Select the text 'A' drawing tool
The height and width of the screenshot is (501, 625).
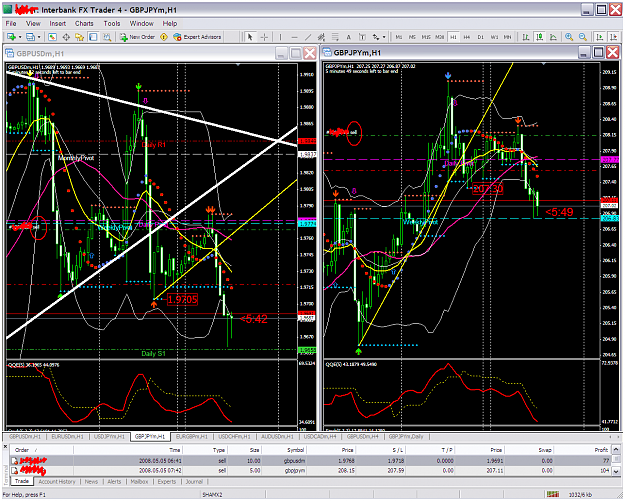[x=348, y=37]
